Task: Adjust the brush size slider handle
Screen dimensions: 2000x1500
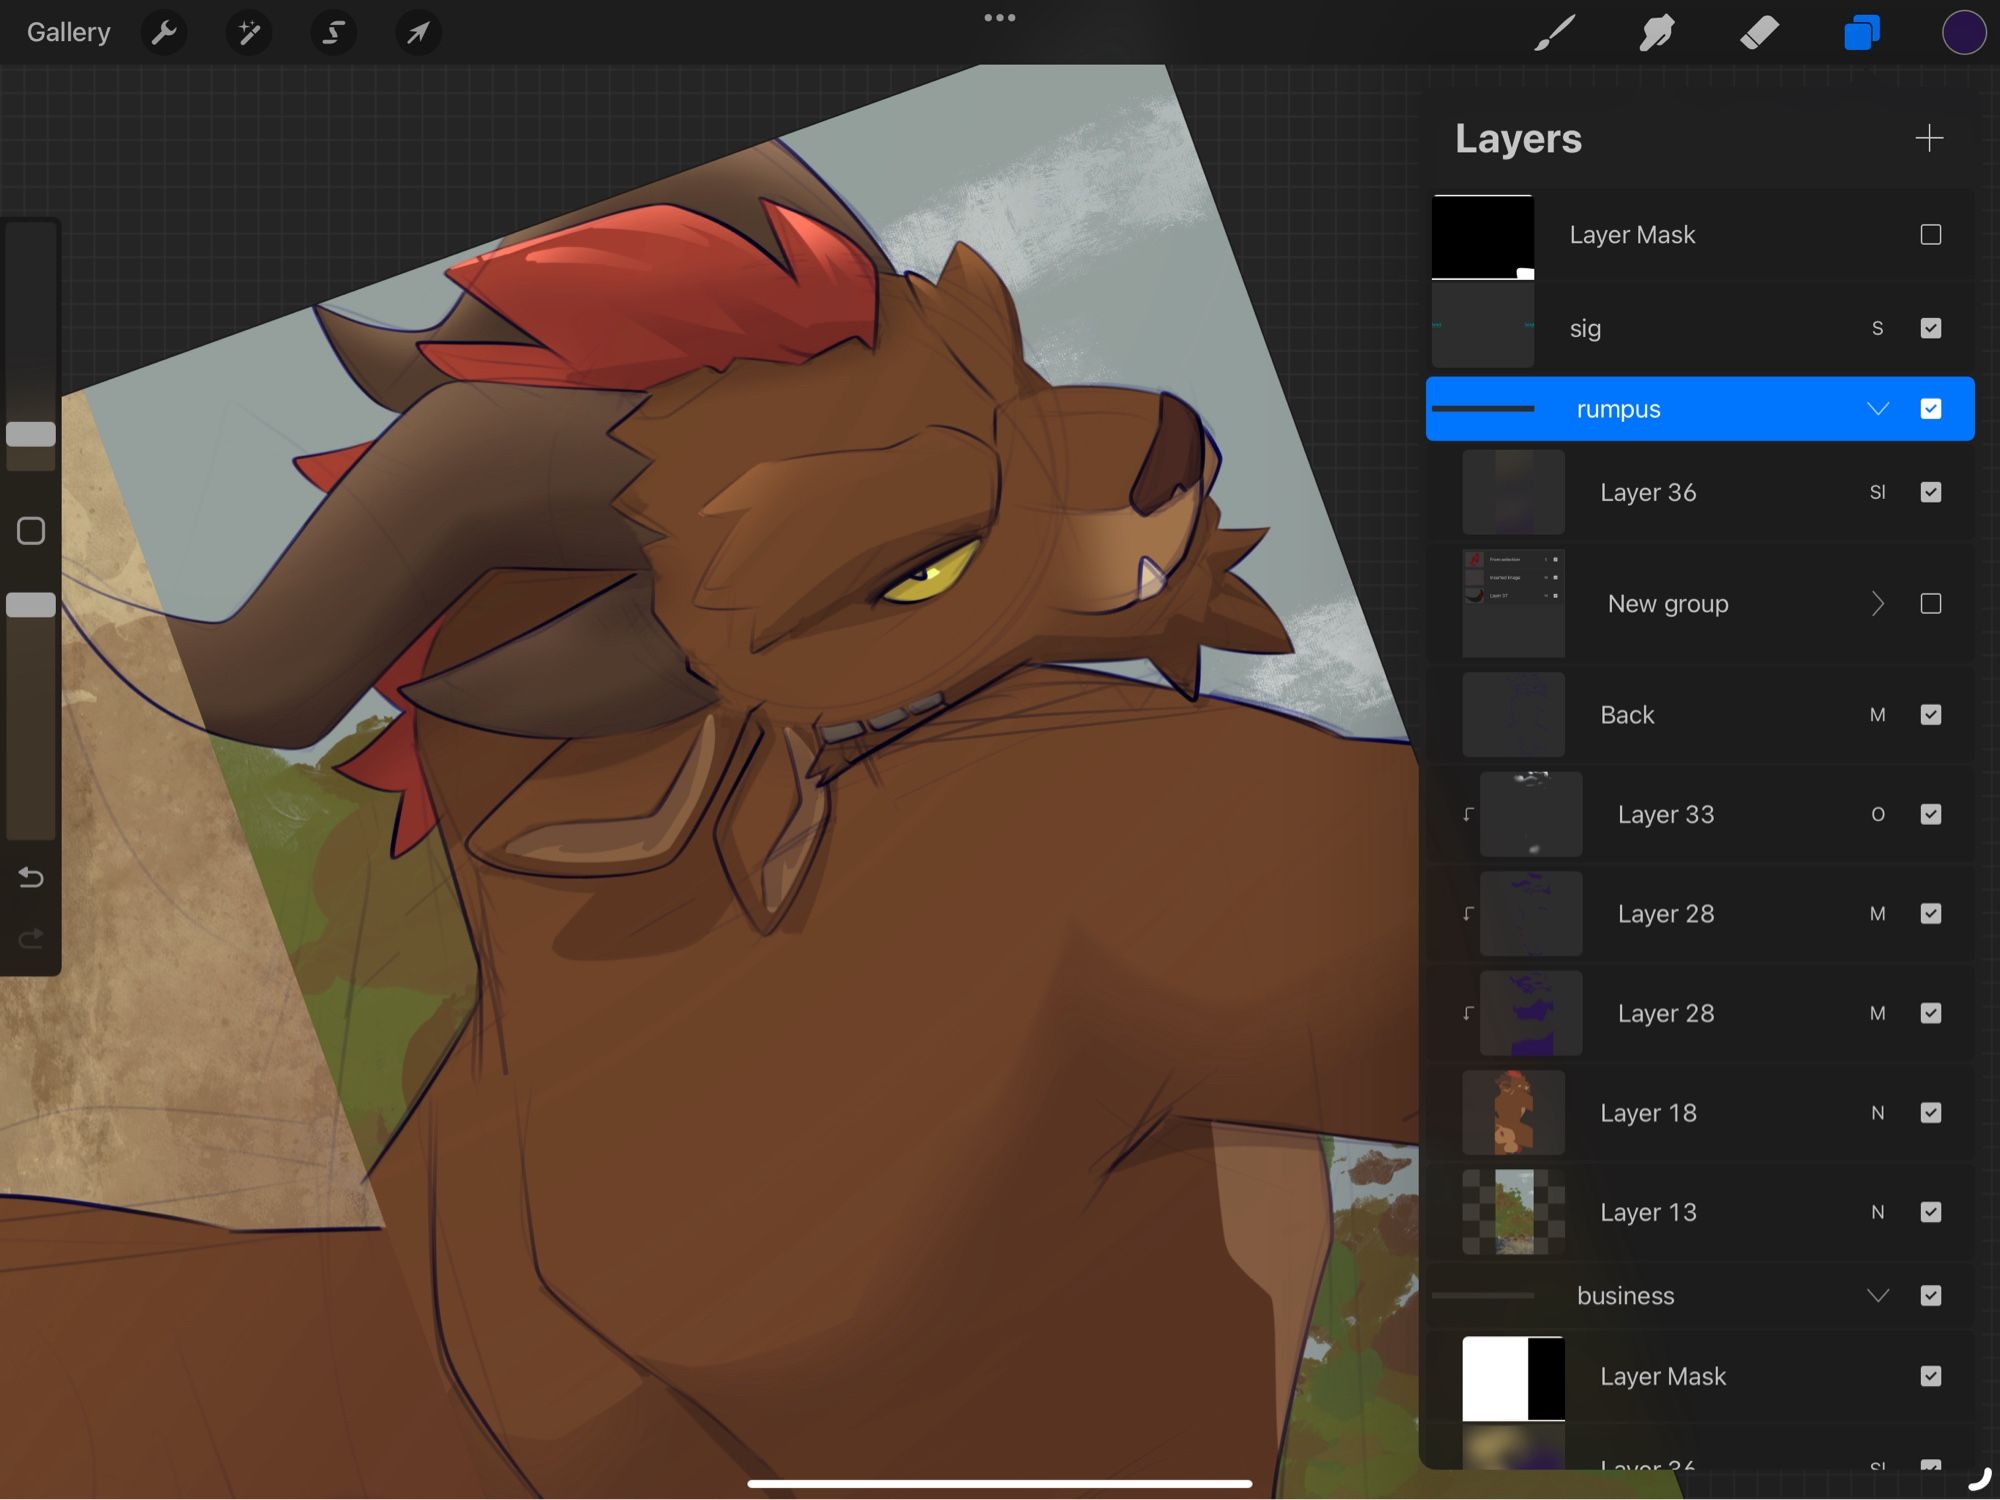Action: click(x=31, y=434)
